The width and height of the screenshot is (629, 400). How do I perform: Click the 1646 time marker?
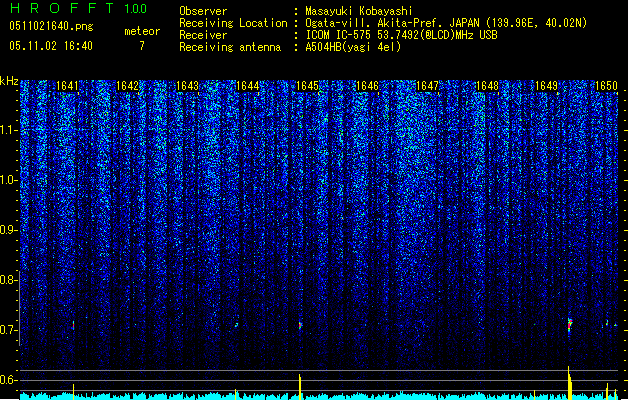coord(367,86)
